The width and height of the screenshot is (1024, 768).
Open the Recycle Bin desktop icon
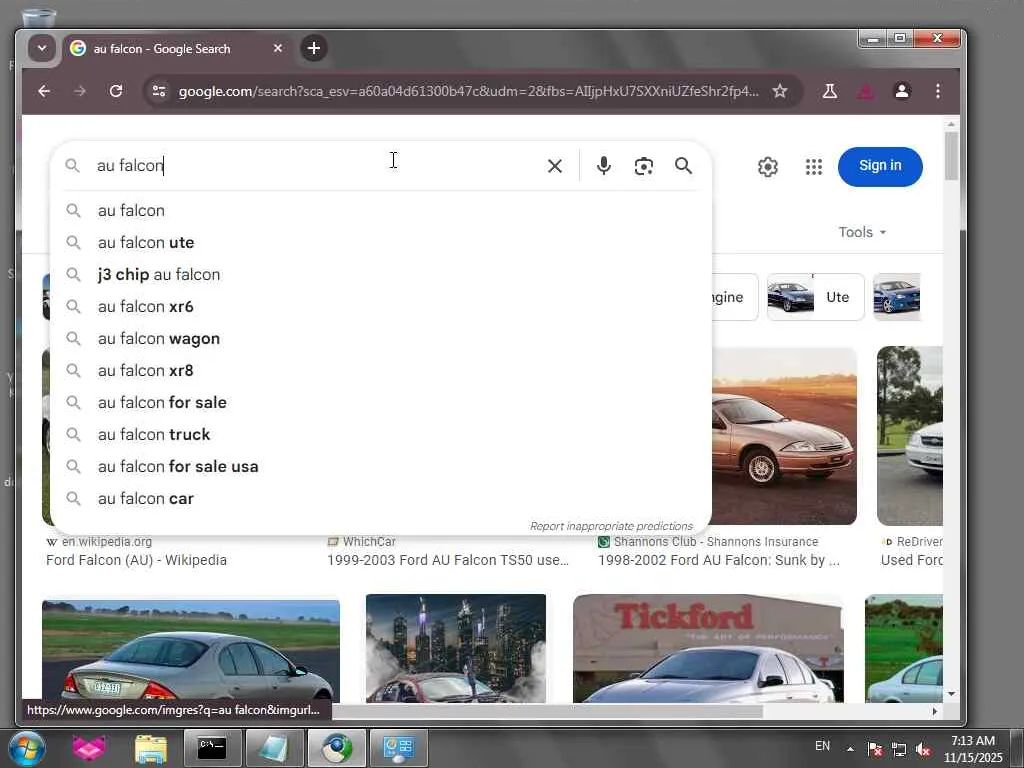(38, 16)
